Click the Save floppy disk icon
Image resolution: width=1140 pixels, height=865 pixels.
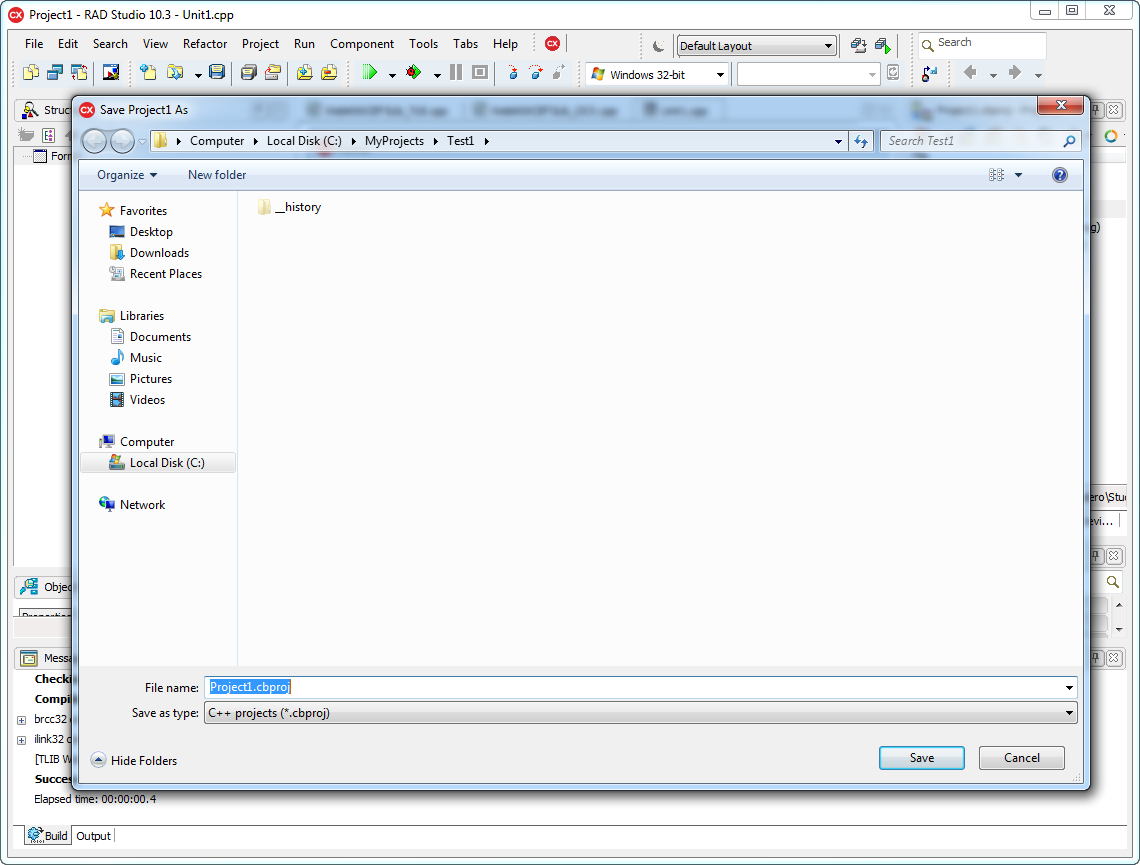(217, 73)
